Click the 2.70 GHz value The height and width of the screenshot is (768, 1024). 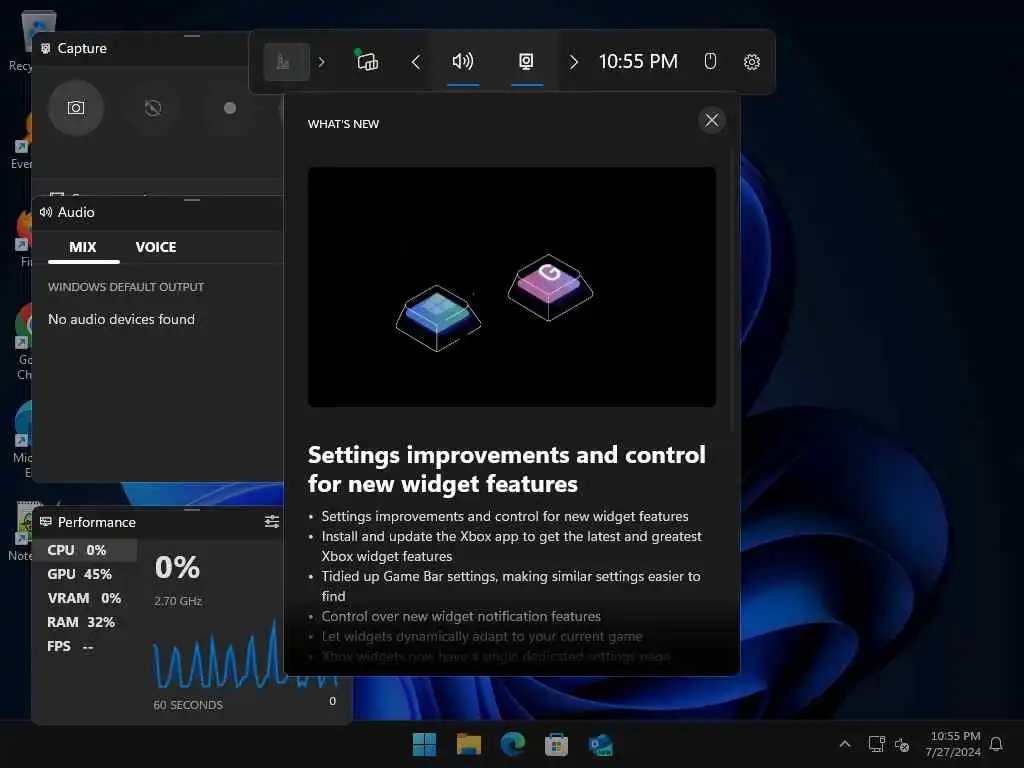178,601
